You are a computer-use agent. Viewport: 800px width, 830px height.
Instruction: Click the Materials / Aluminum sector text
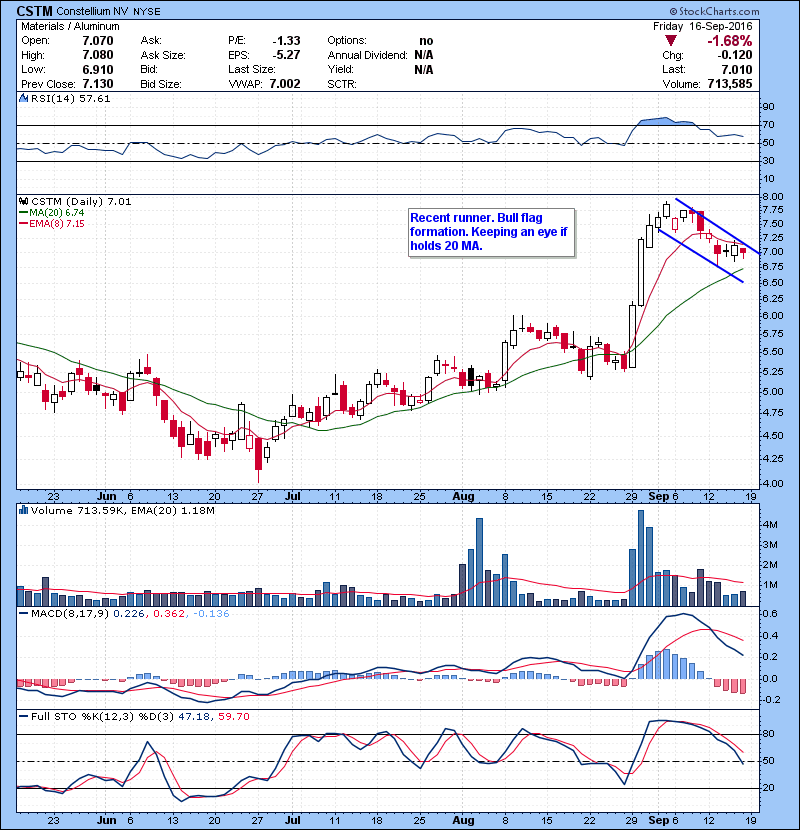tap(70, 26)
